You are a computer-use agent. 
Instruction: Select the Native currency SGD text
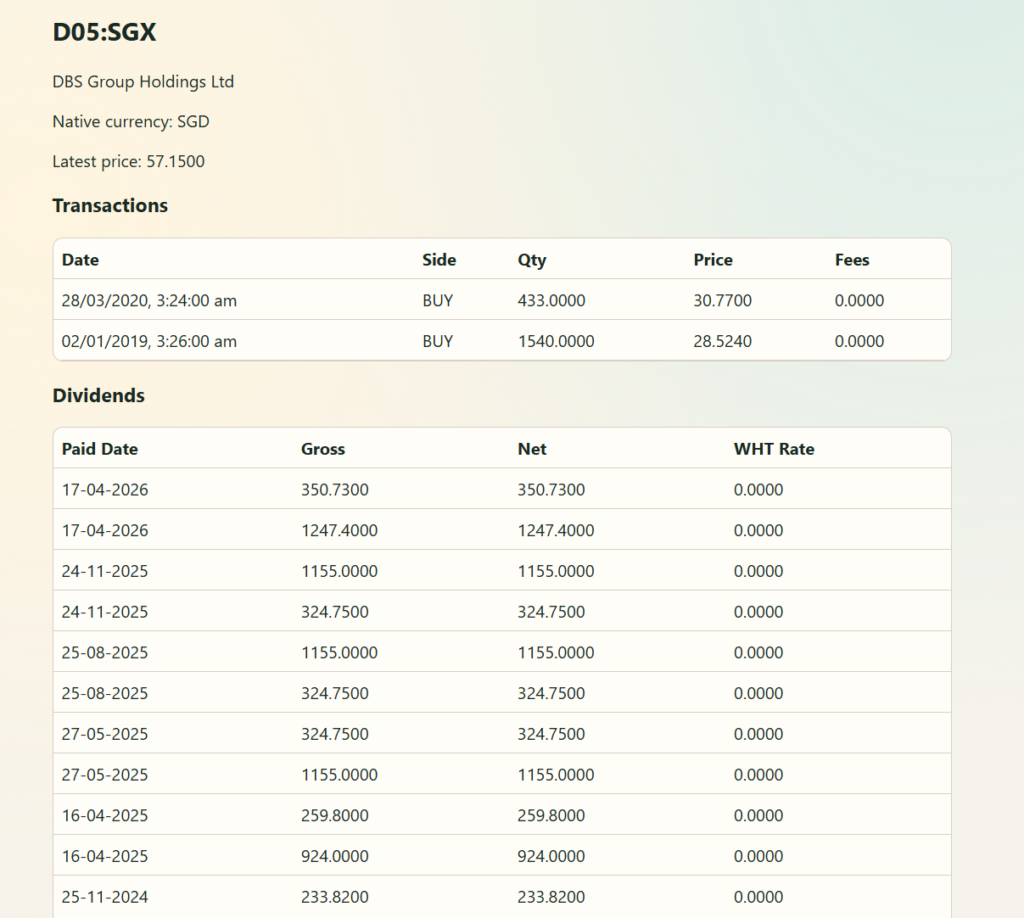tap(131, 122)
